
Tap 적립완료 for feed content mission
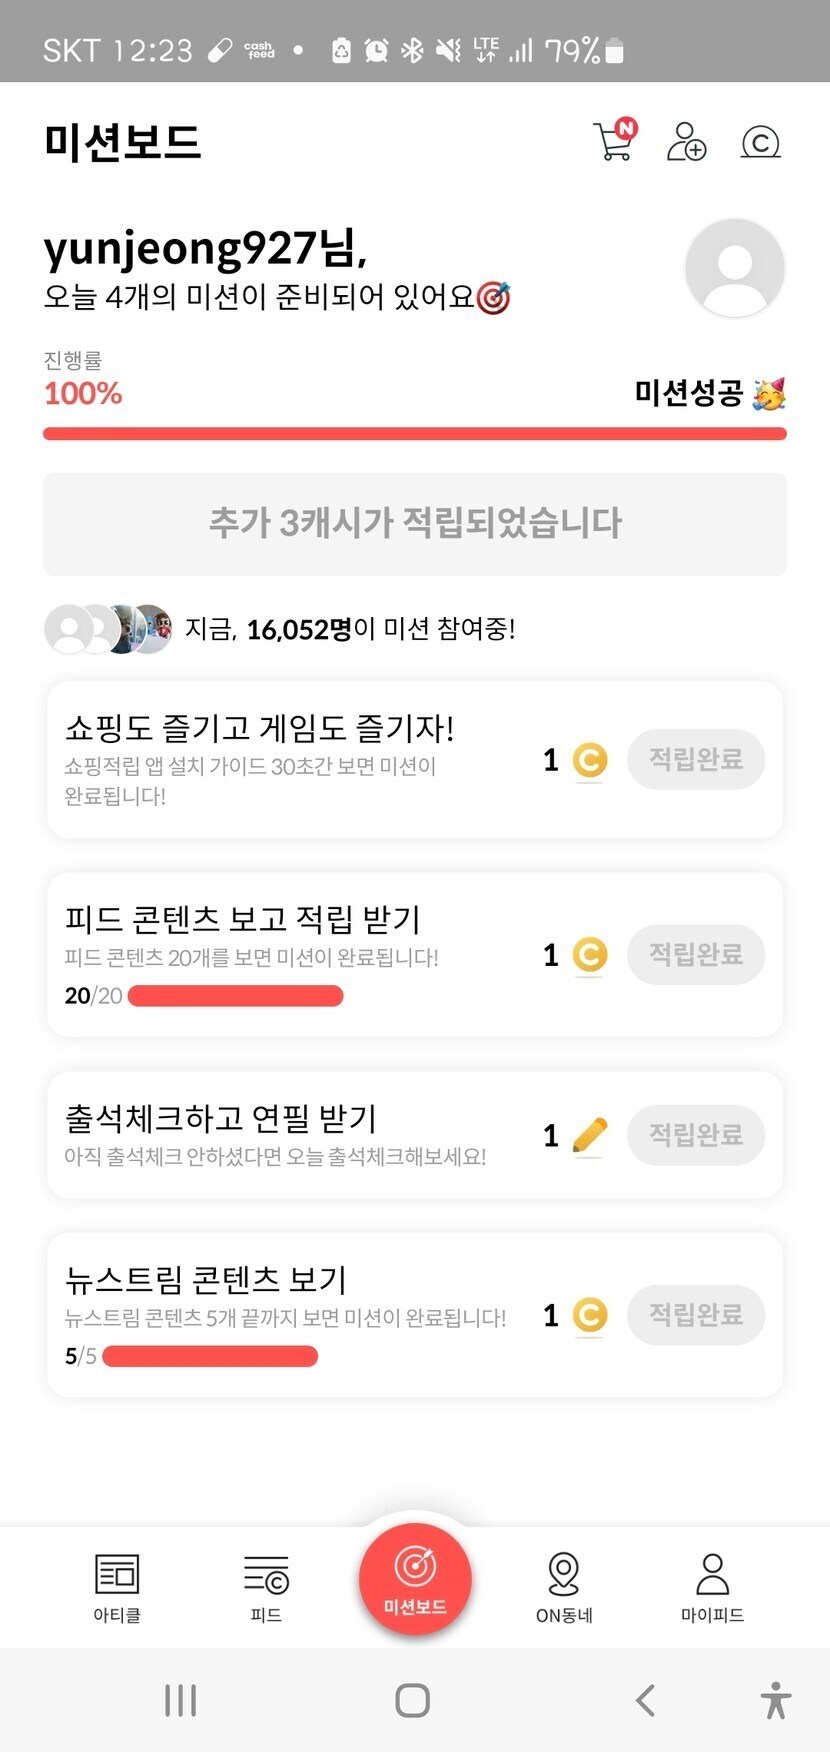click(696, 954)
